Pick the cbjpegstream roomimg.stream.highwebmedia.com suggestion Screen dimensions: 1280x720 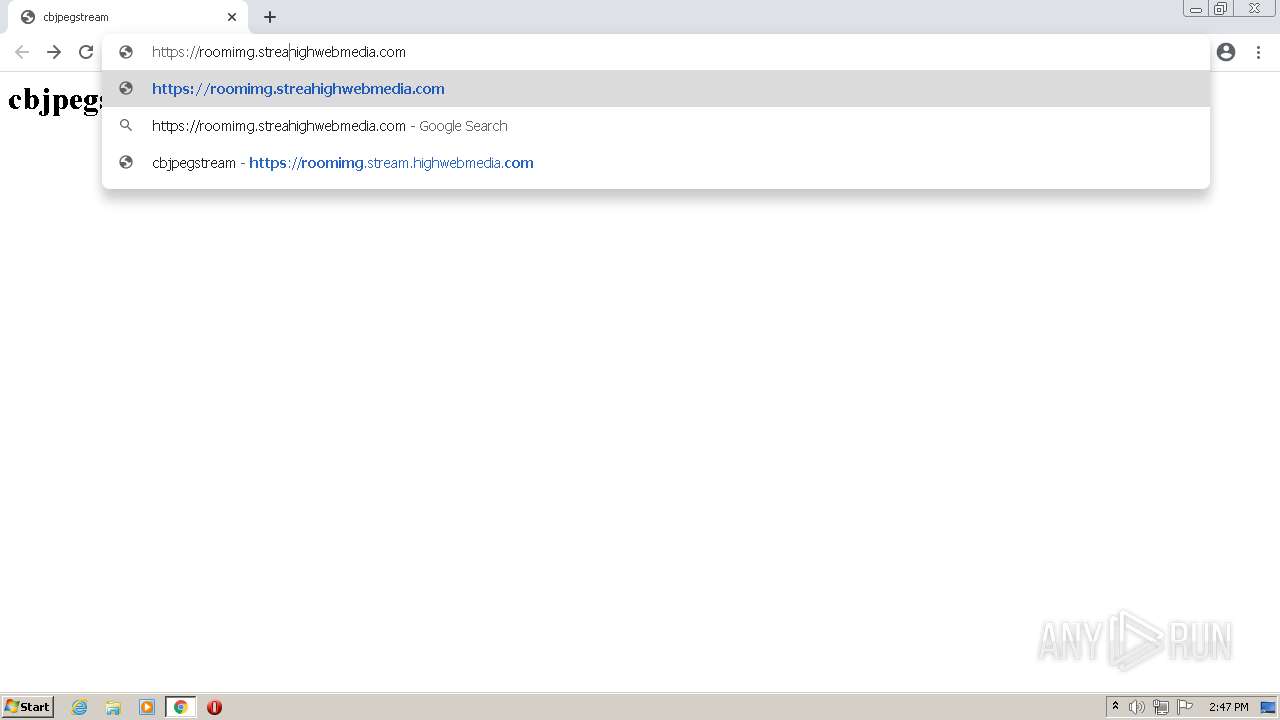pyautogui.click(x=656, y=163)
